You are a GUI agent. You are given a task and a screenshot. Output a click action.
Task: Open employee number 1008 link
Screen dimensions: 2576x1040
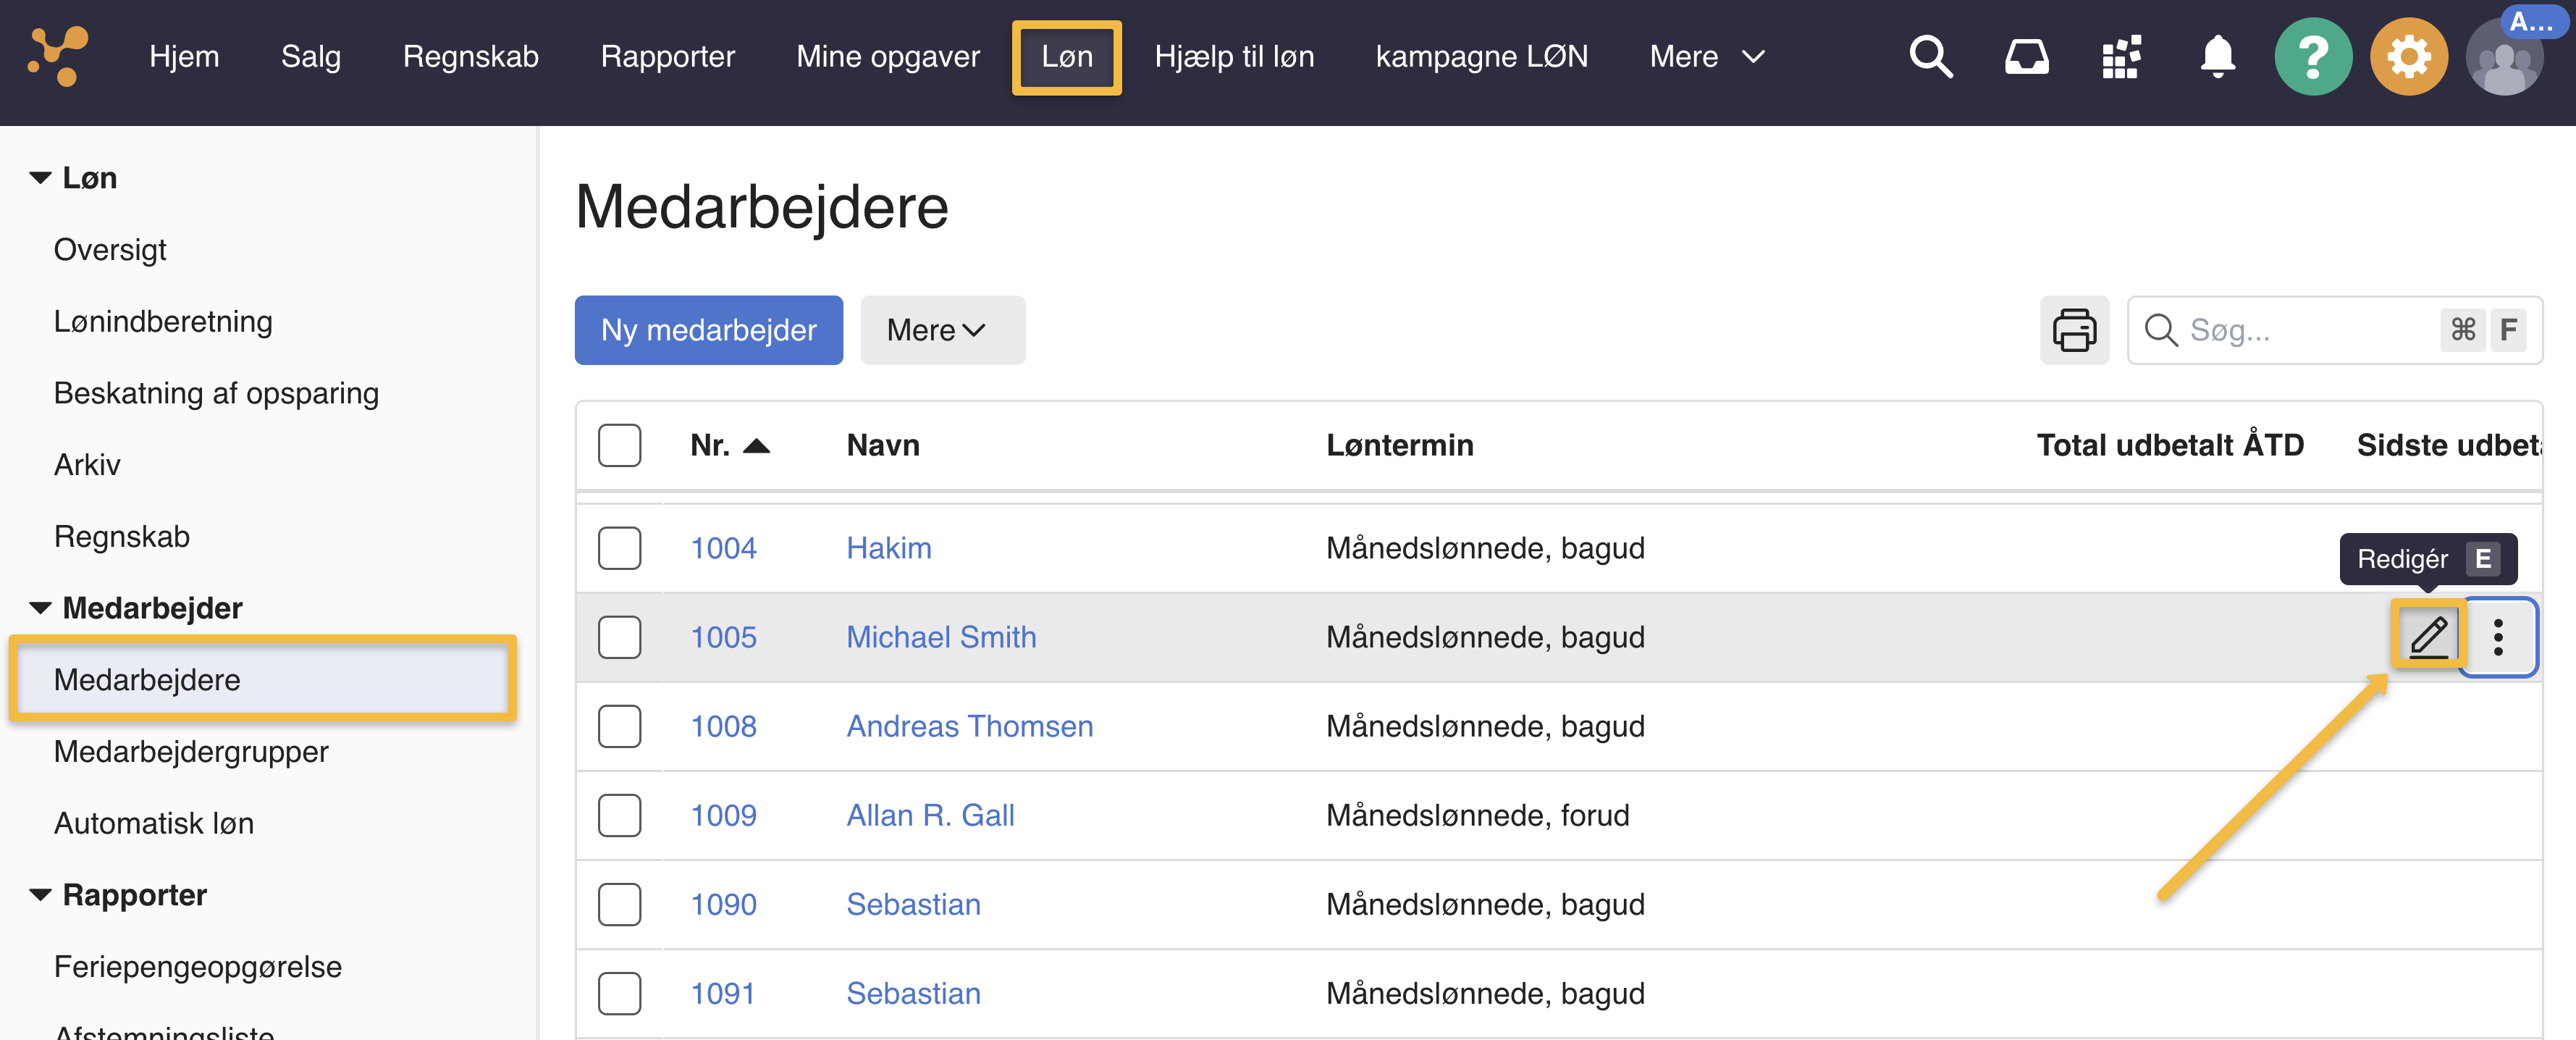pyautogui.click(x=723, y=726)
